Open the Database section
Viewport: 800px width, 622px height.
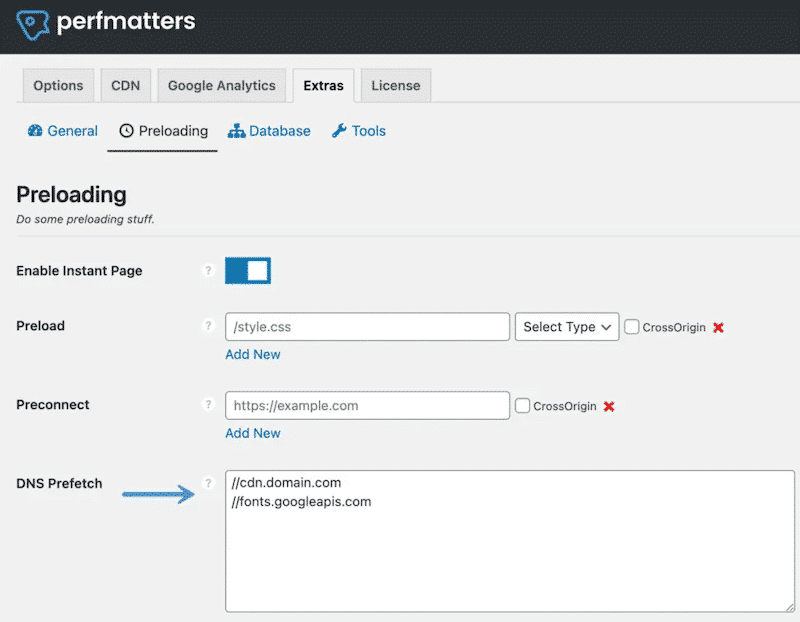click(269, 131)
